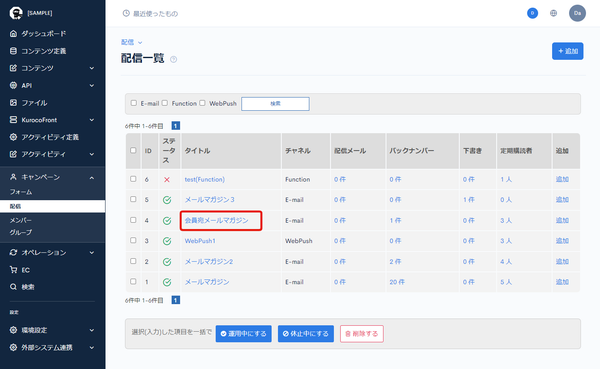Image resolution: width=600 pixels, height=369 pixels.
Task: Click green check status of WebPush1
Action: [x=167, y=241]
